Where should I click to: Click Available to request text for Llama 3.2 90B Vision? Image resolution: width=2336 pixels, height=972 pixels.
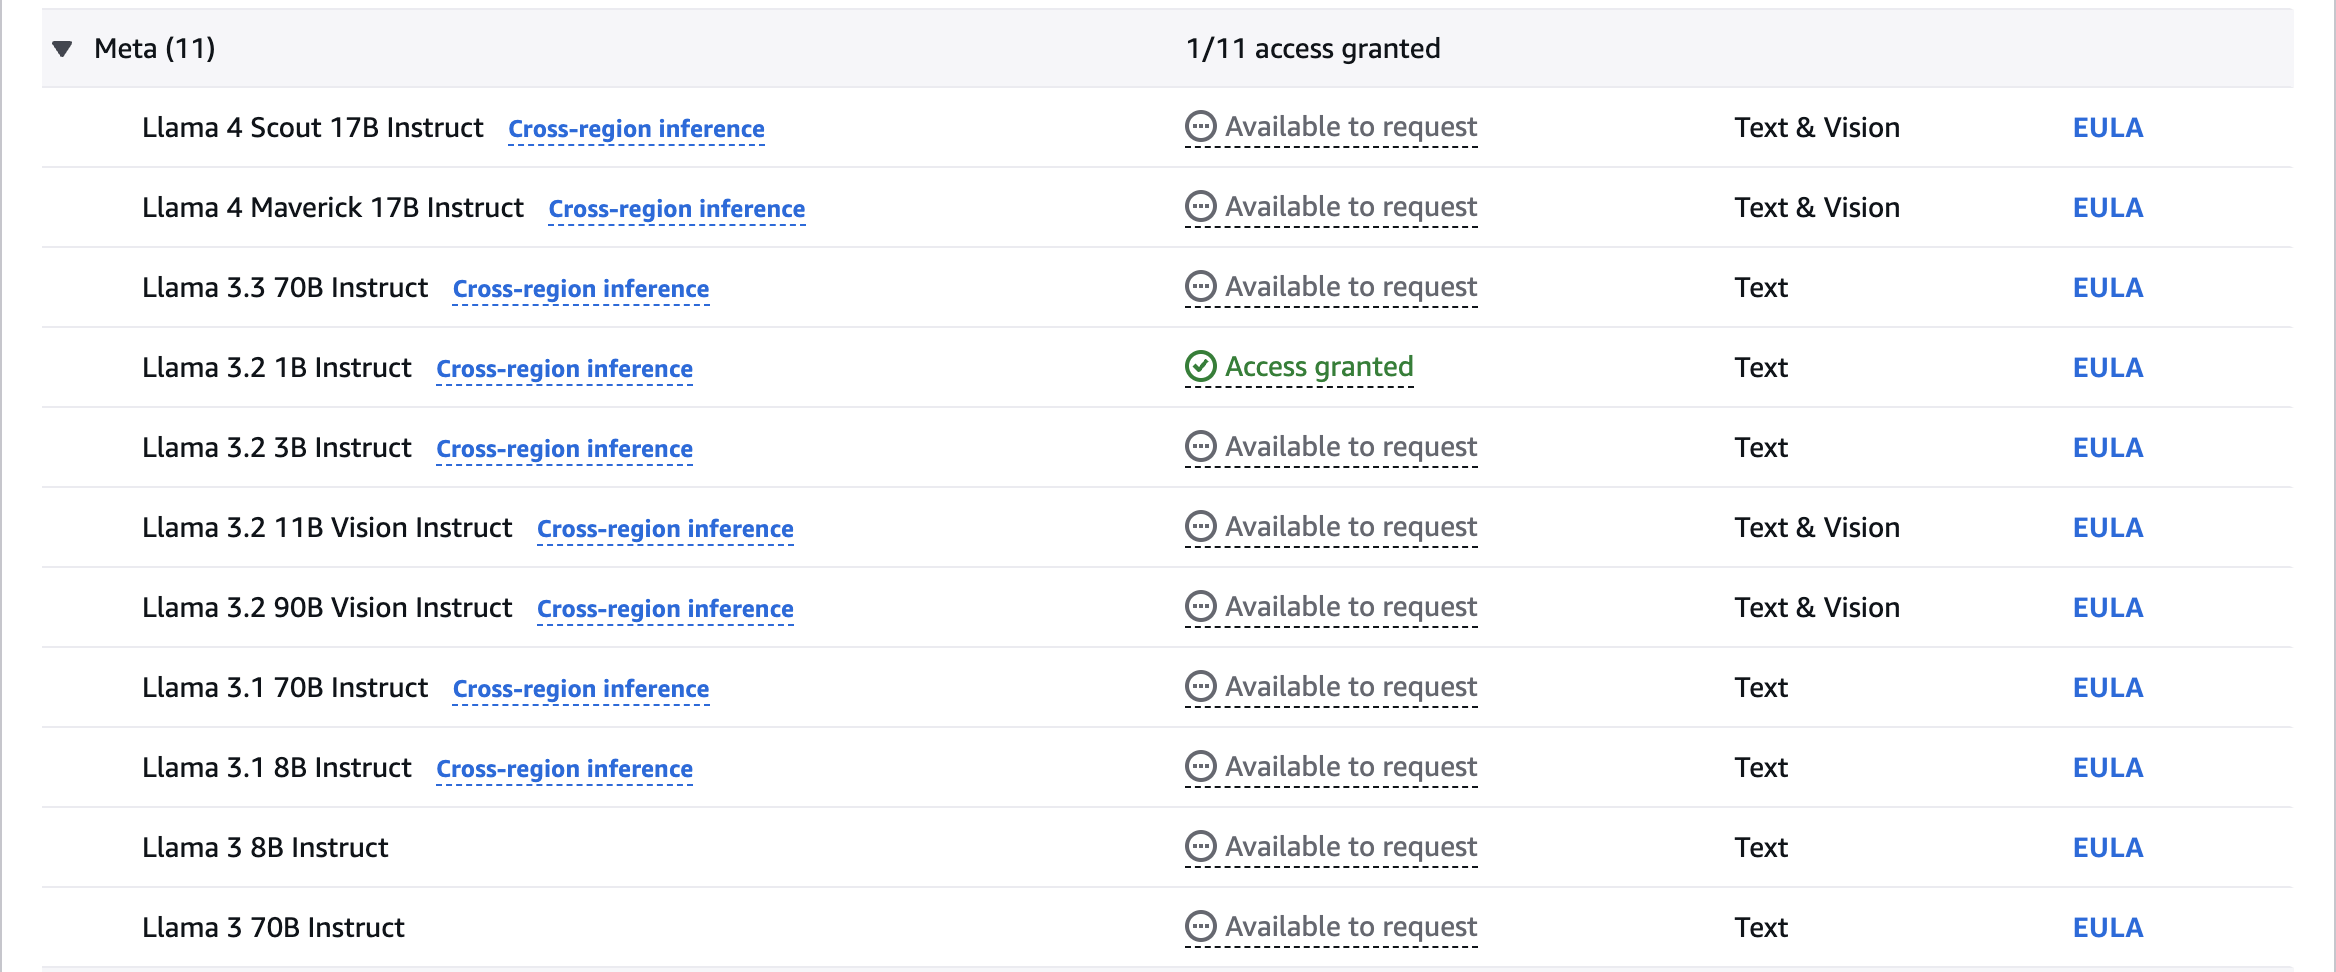[x=1351, y=607]
